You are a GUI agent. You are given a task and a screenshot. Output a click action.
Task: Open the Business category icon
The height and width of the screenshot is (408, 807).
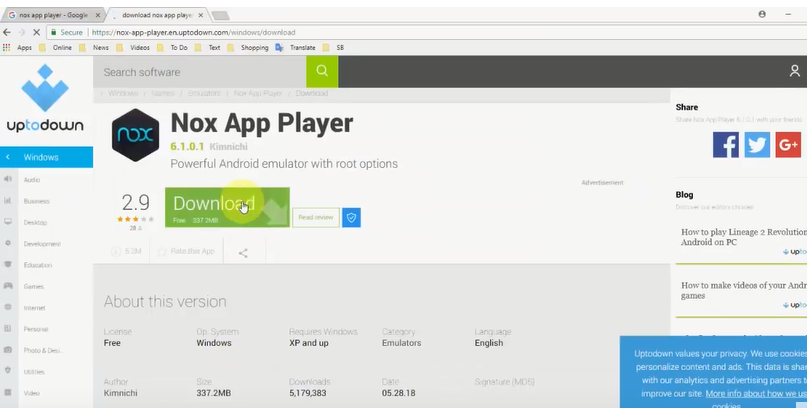coord(8,201)
